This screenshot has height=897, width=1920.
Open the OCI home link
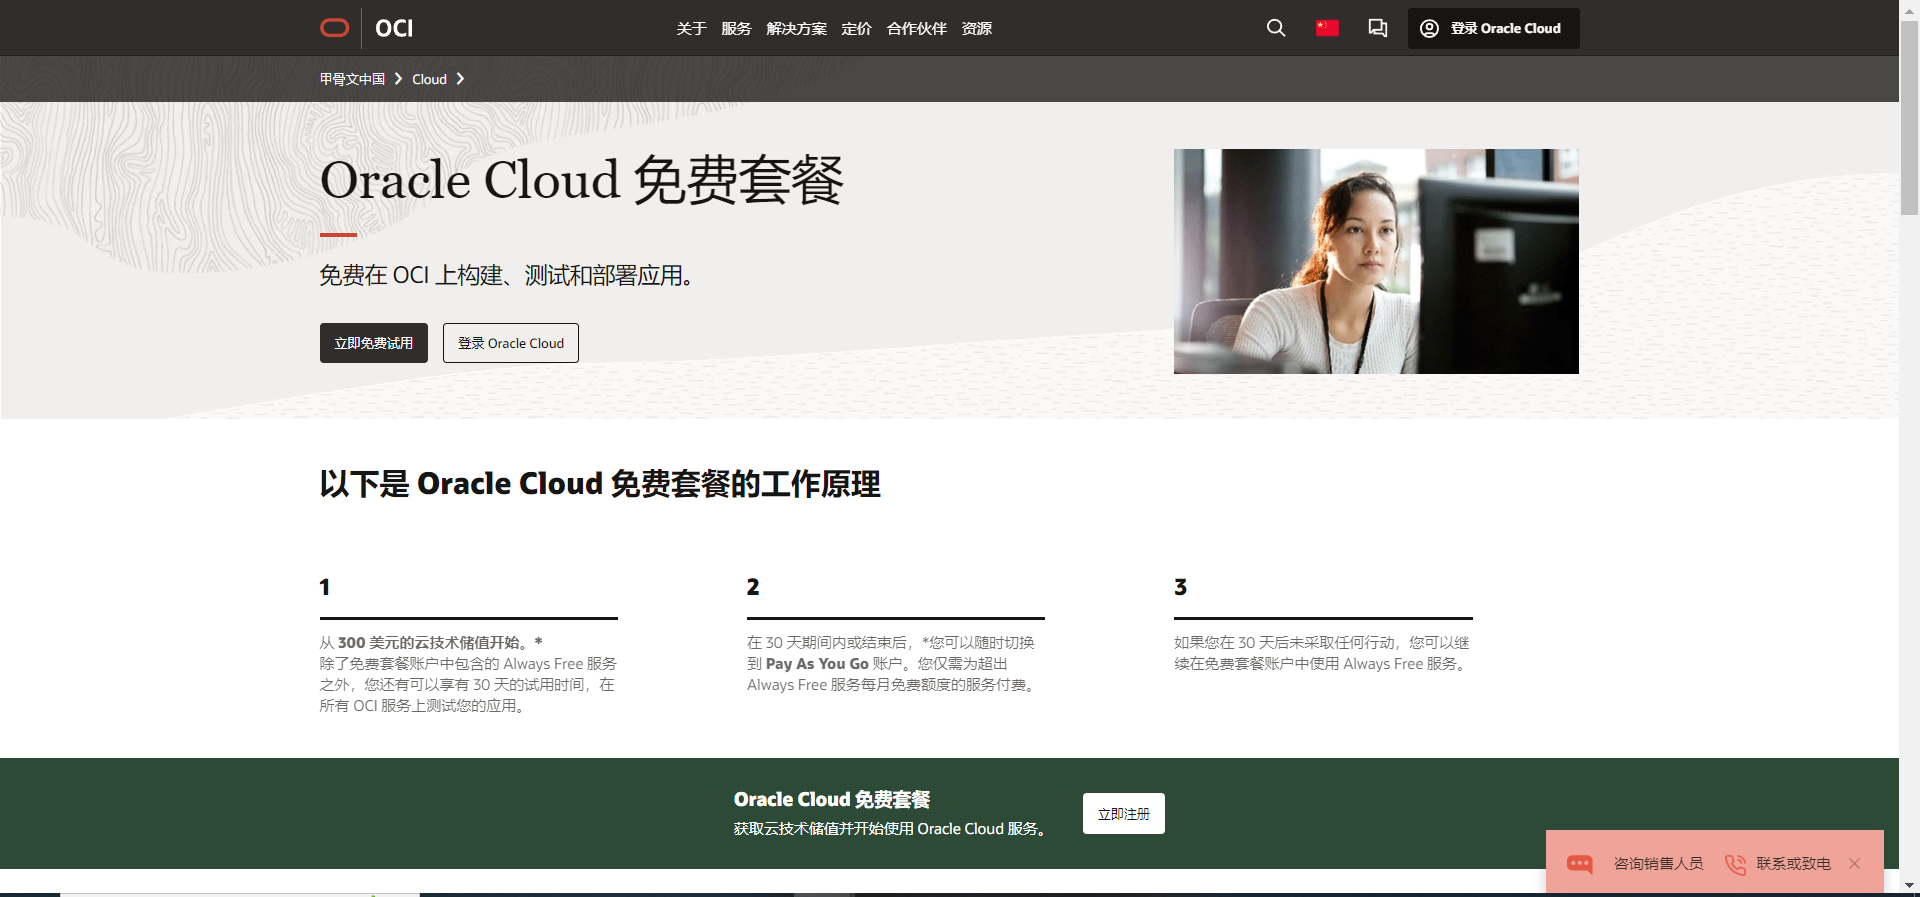[x=394, y=28]
